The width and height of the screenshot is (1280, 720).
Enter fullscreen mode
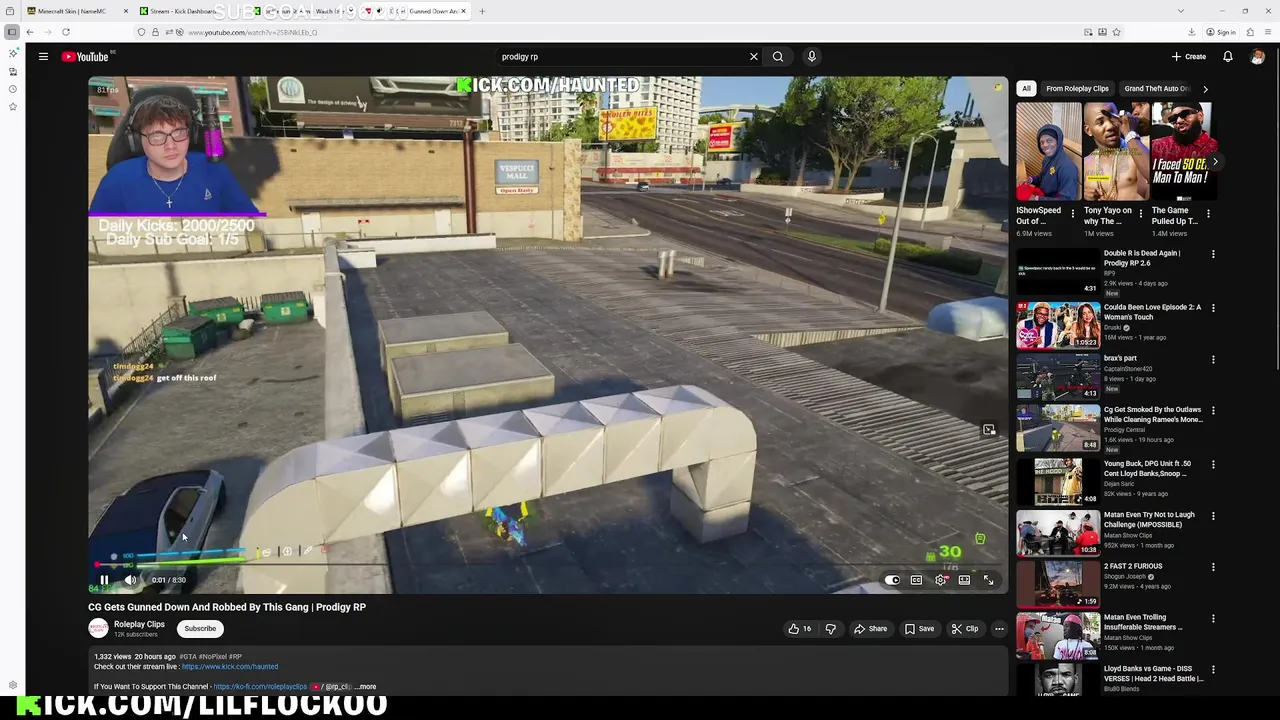pyautogui.click(x=988, y=580)
